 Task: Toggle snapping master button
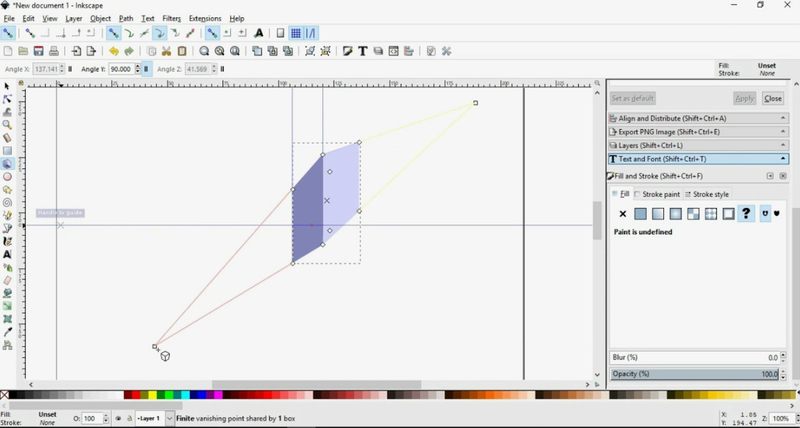pyautogui.click(x=8, y=33)
